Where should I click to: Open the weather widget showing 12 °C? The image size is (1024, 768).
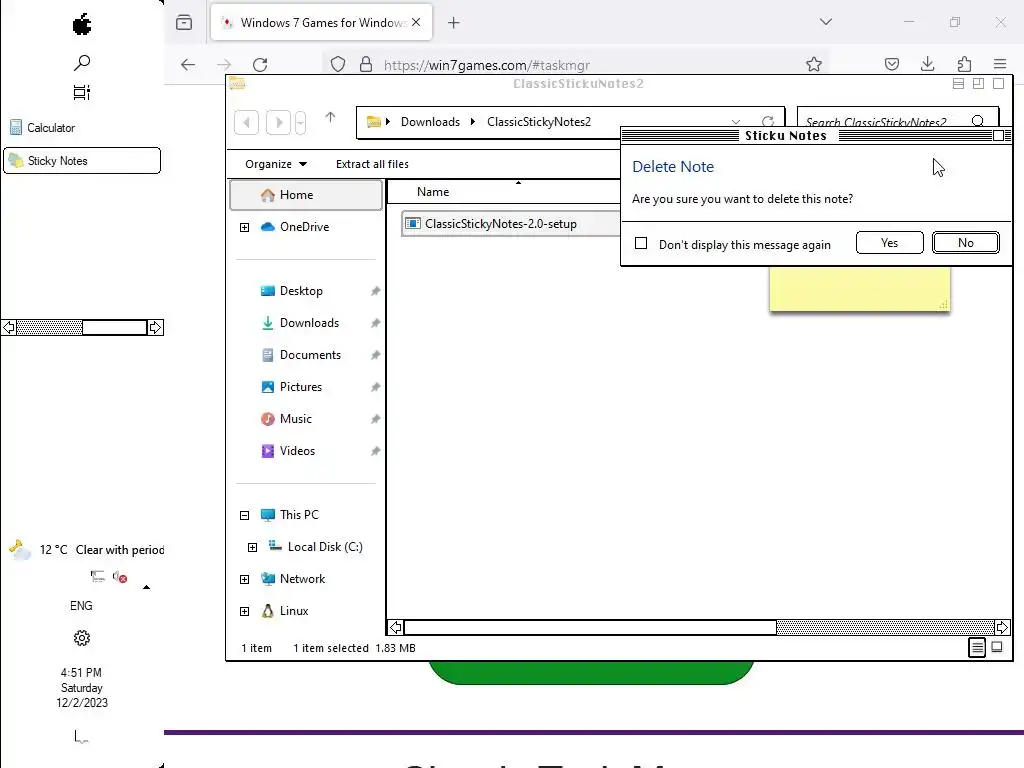[86, 550]
